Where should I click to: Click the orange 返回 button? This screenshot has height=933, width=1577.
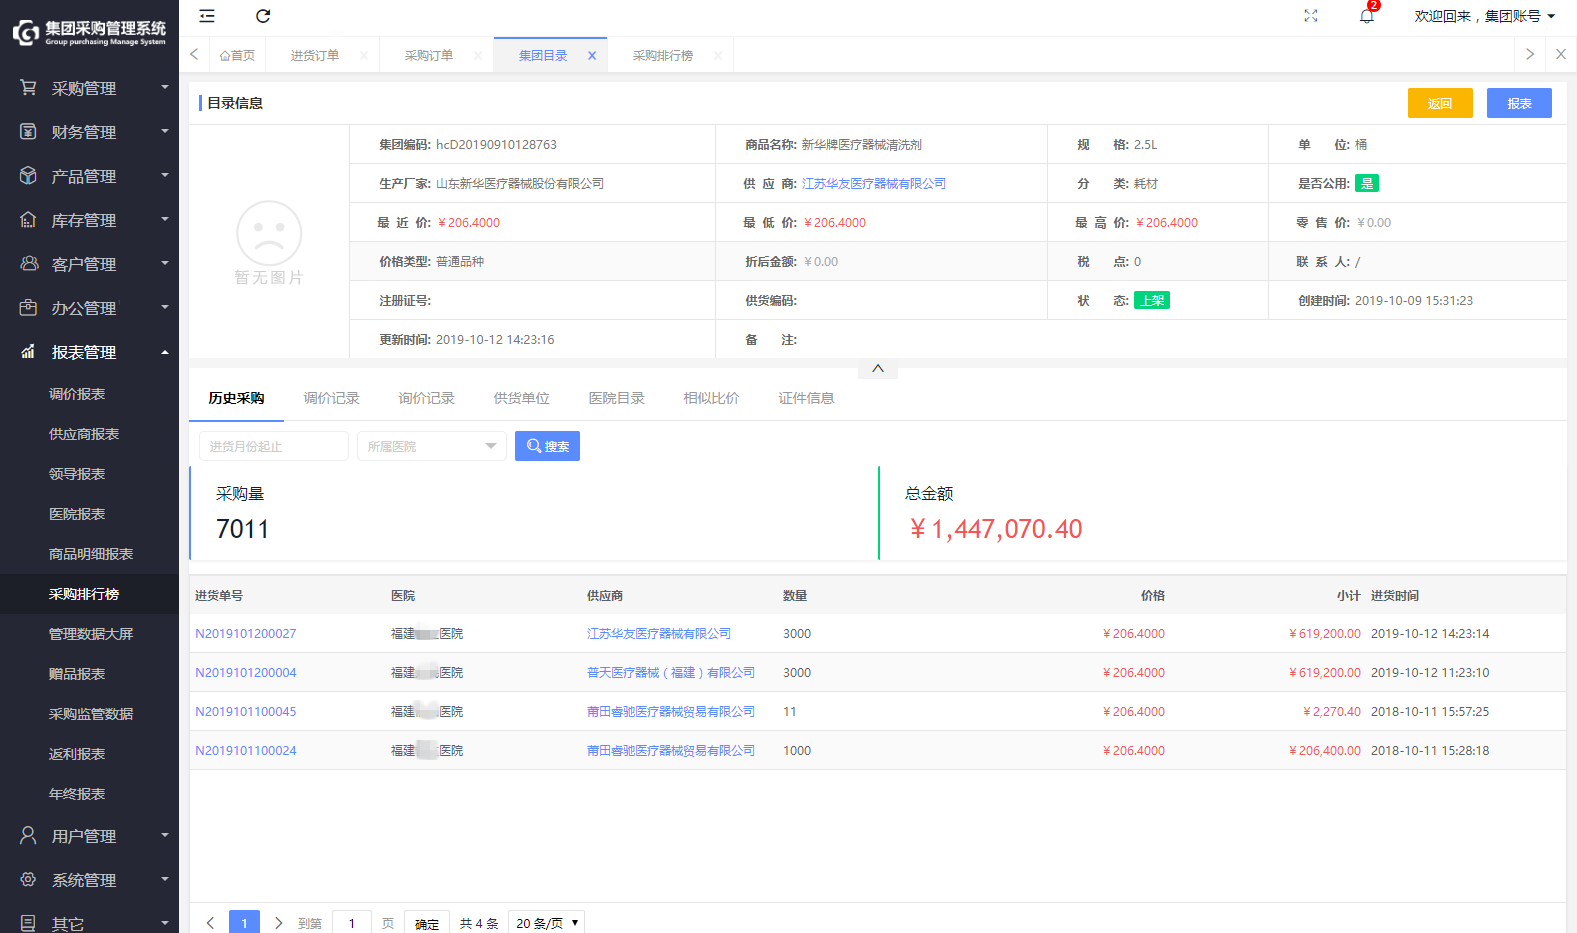(x=1440, y=103)
